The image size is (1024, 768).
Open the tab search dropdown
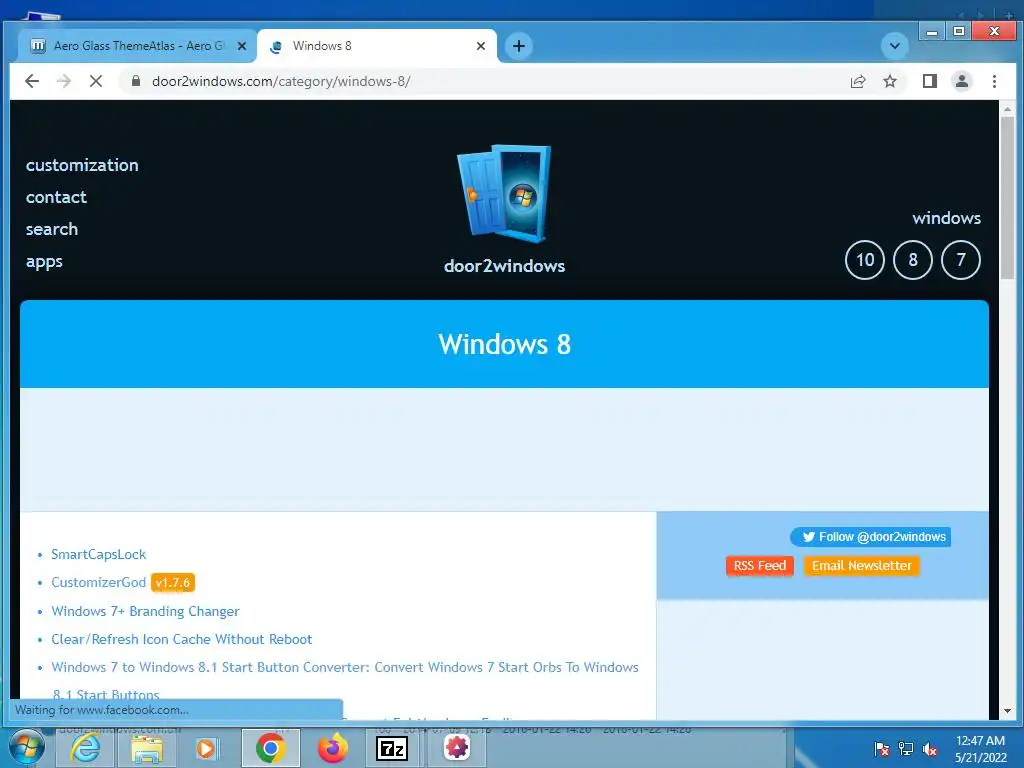pyautogui.click(x=894, y=46)
